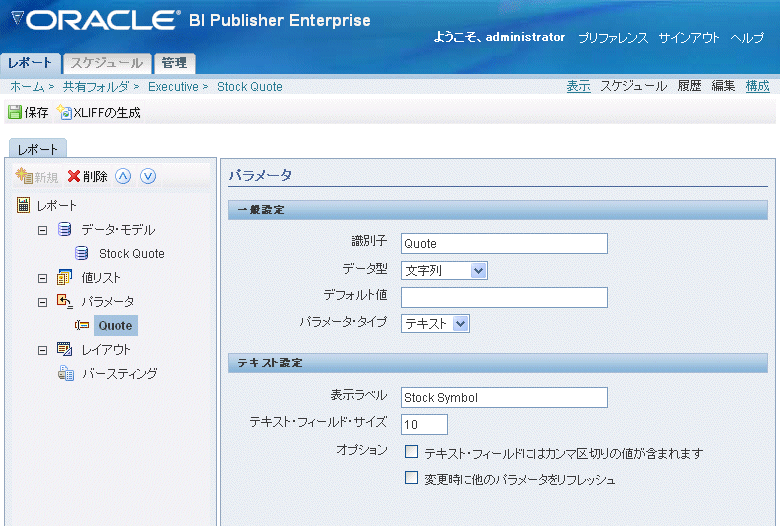Select Quote in the tree
This screenshot has width=780, height=526.
click(x=115, y=325)
